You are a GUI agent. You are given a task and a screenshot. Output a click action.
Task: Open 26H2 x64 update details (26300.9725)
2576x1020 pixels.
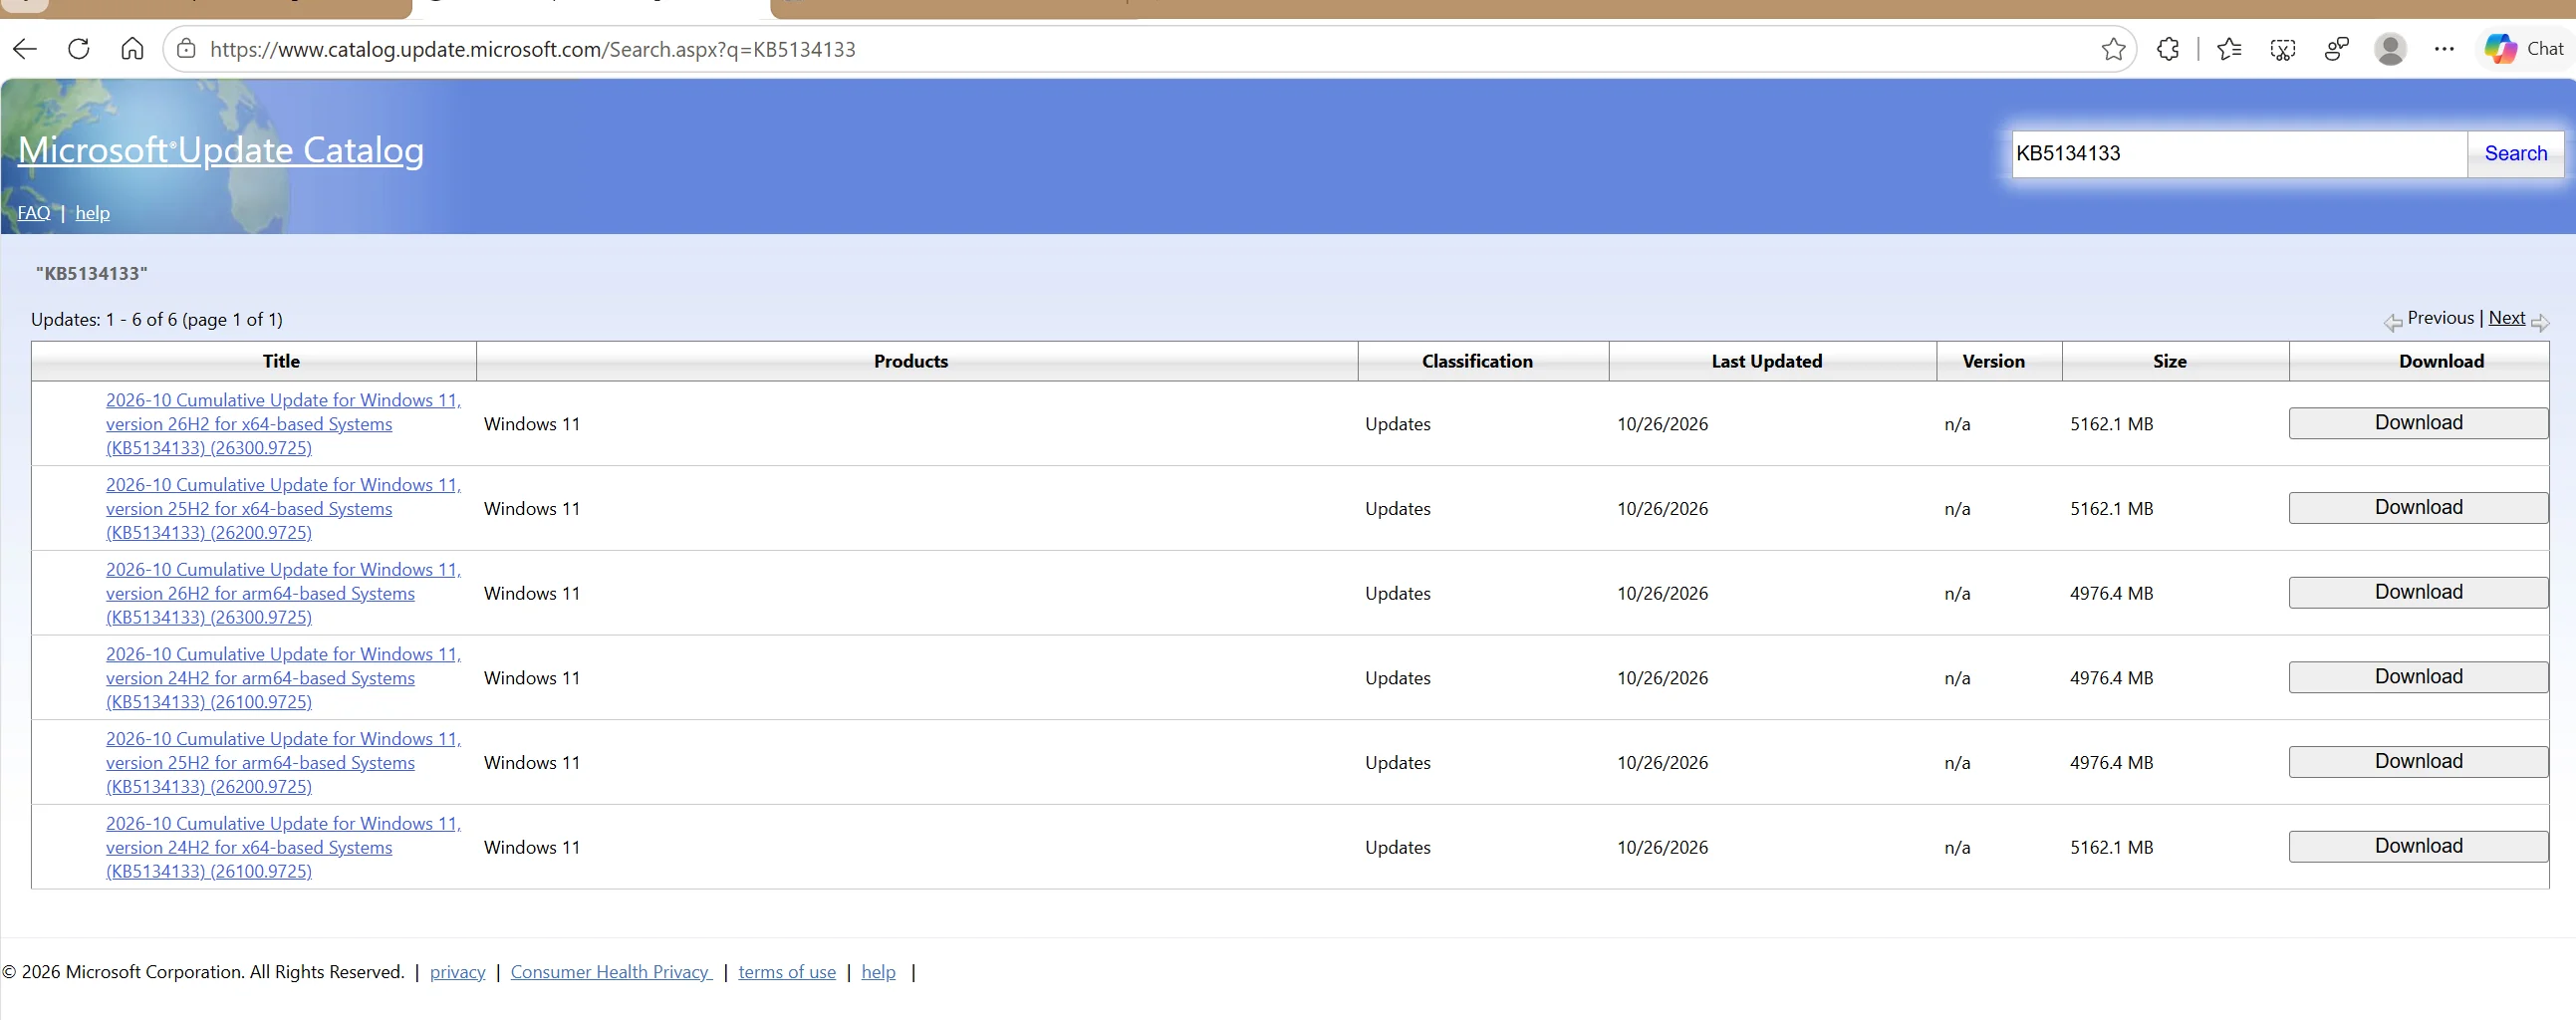pyautogui.click(x=283, y=424)
